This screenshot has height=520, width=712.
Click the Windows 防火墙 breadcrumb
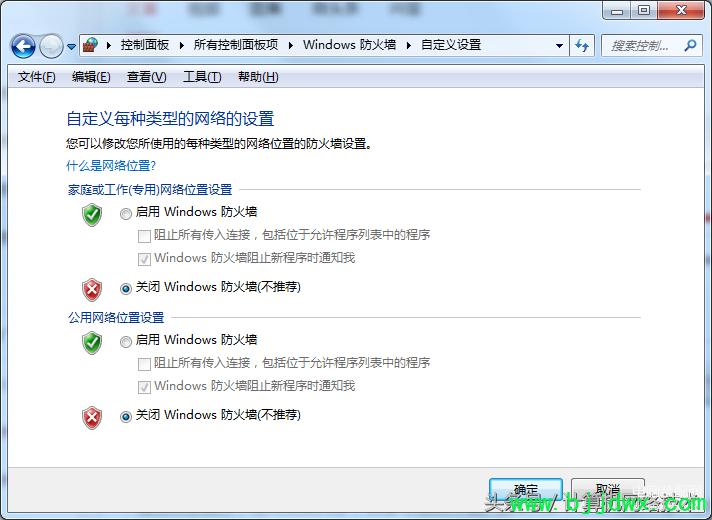pyautogui.click(x=350, y=45)
